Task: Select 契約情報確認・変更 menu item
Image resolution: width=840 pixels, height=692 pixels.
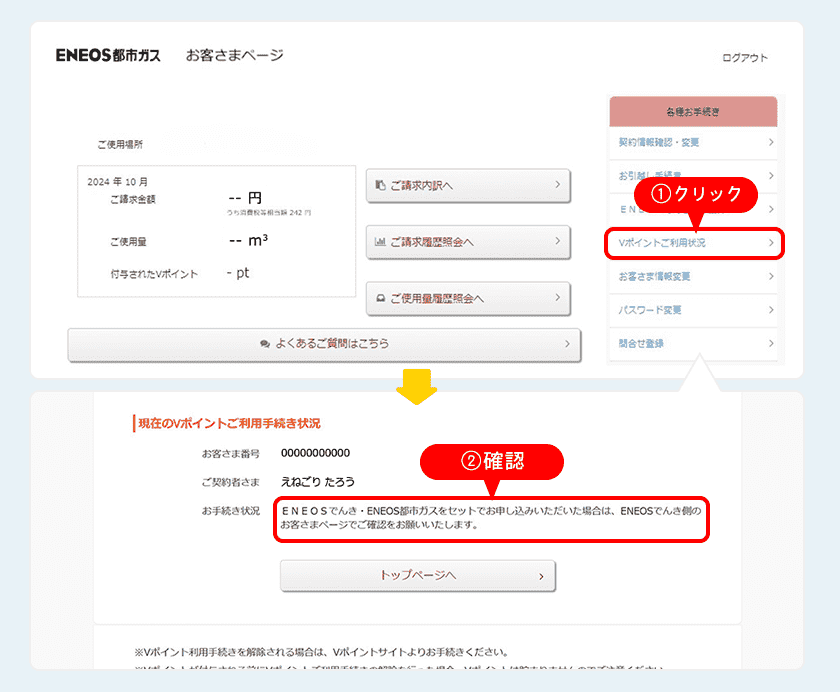Action: coord(693,142)
